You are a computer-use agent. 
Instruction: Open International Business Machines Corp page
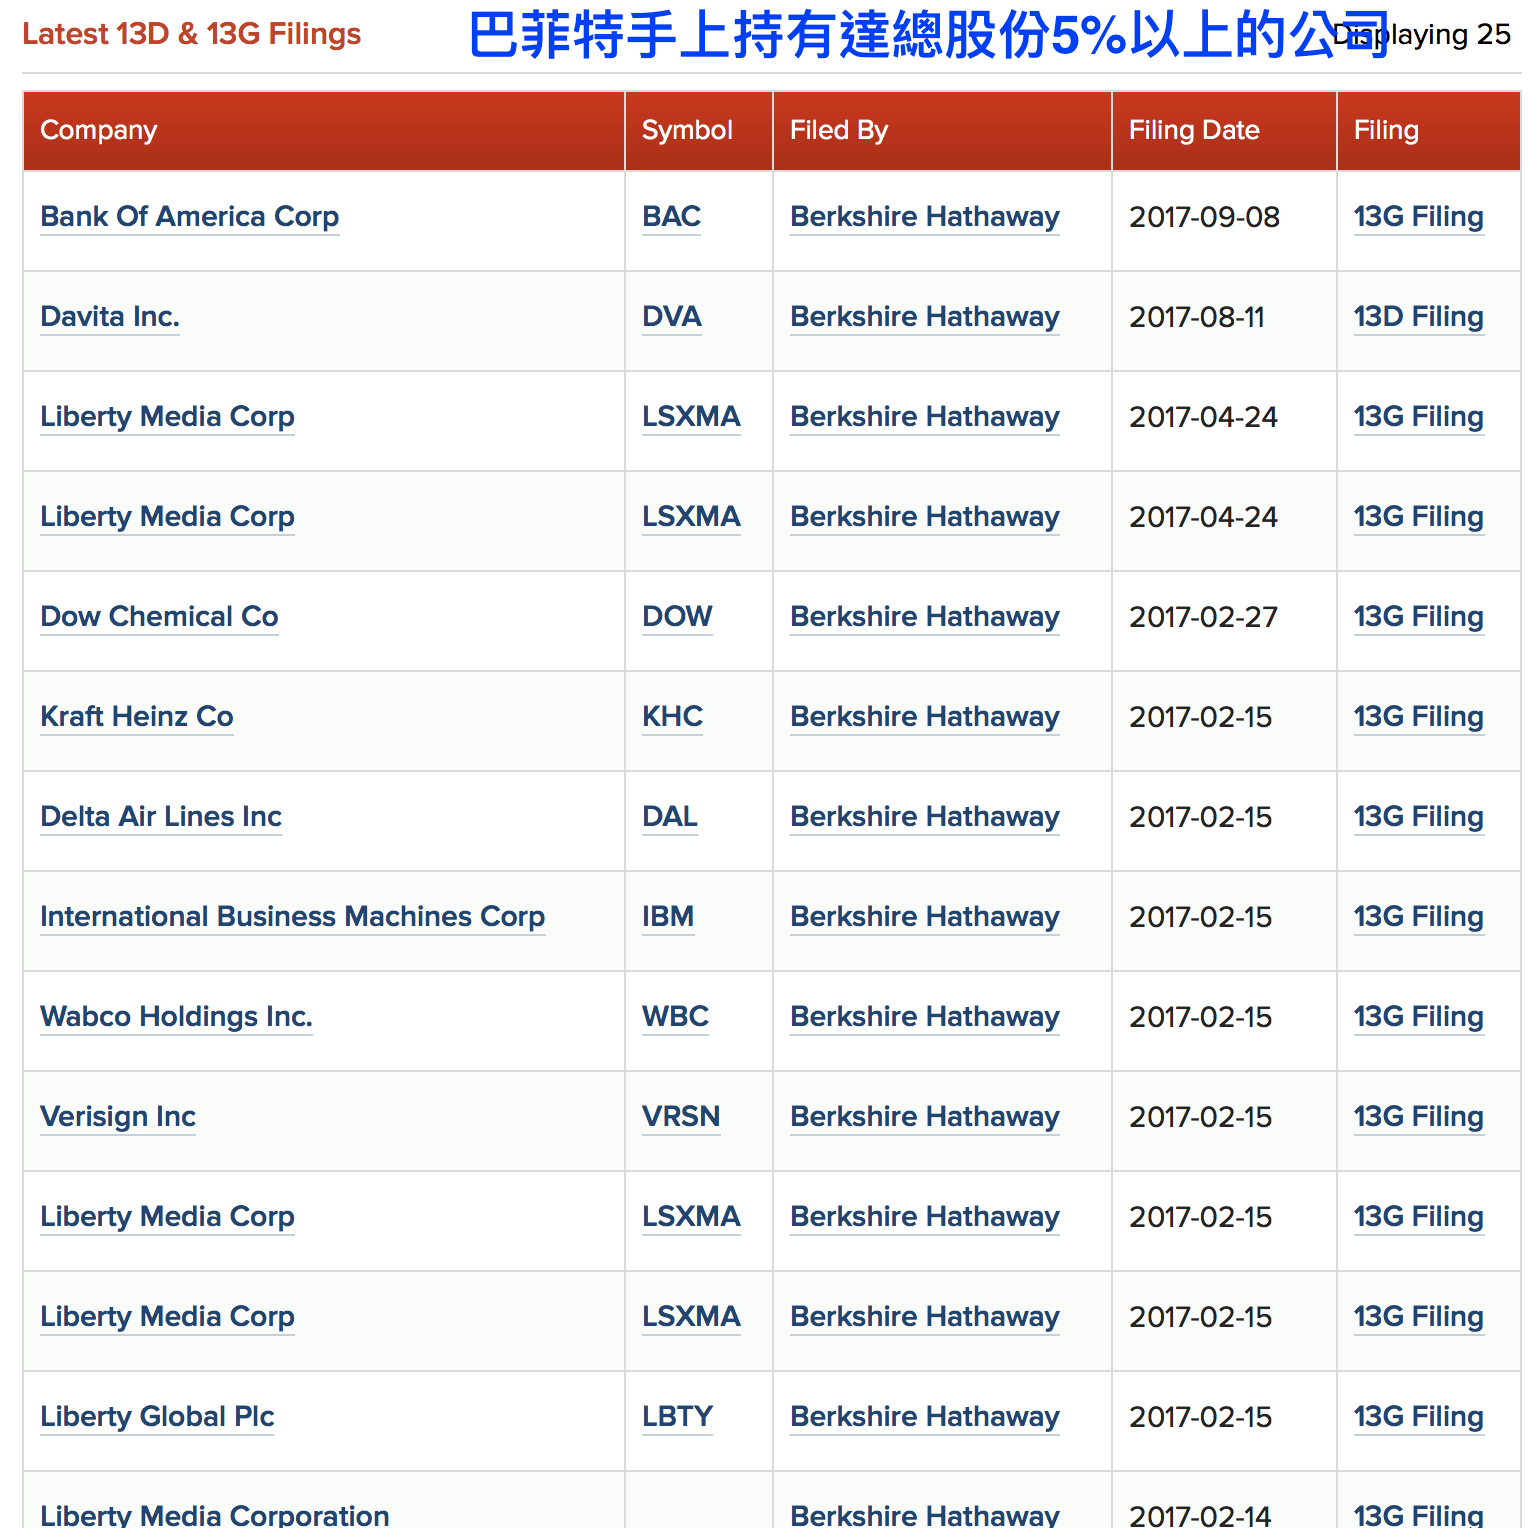292,917
